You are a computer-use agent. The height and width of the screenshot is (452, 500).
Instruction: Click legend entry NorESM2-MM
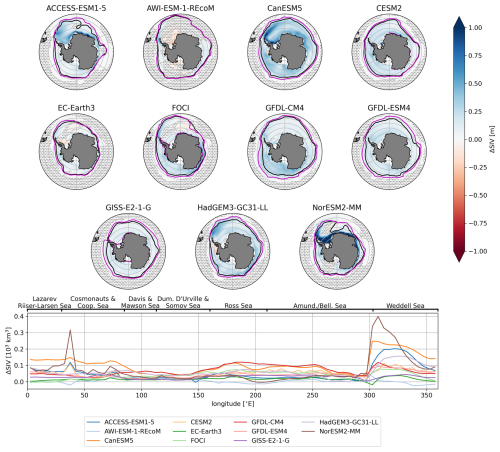331,431
